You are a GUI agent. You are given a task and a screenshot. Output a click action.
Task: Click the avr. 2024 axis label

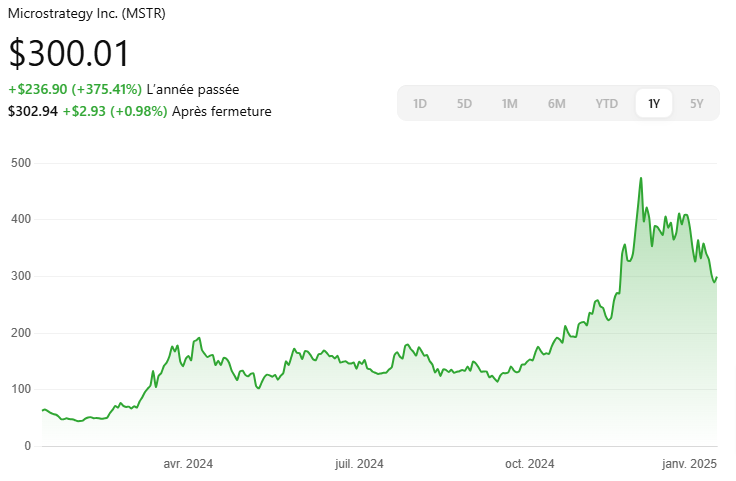coord(188,463)
